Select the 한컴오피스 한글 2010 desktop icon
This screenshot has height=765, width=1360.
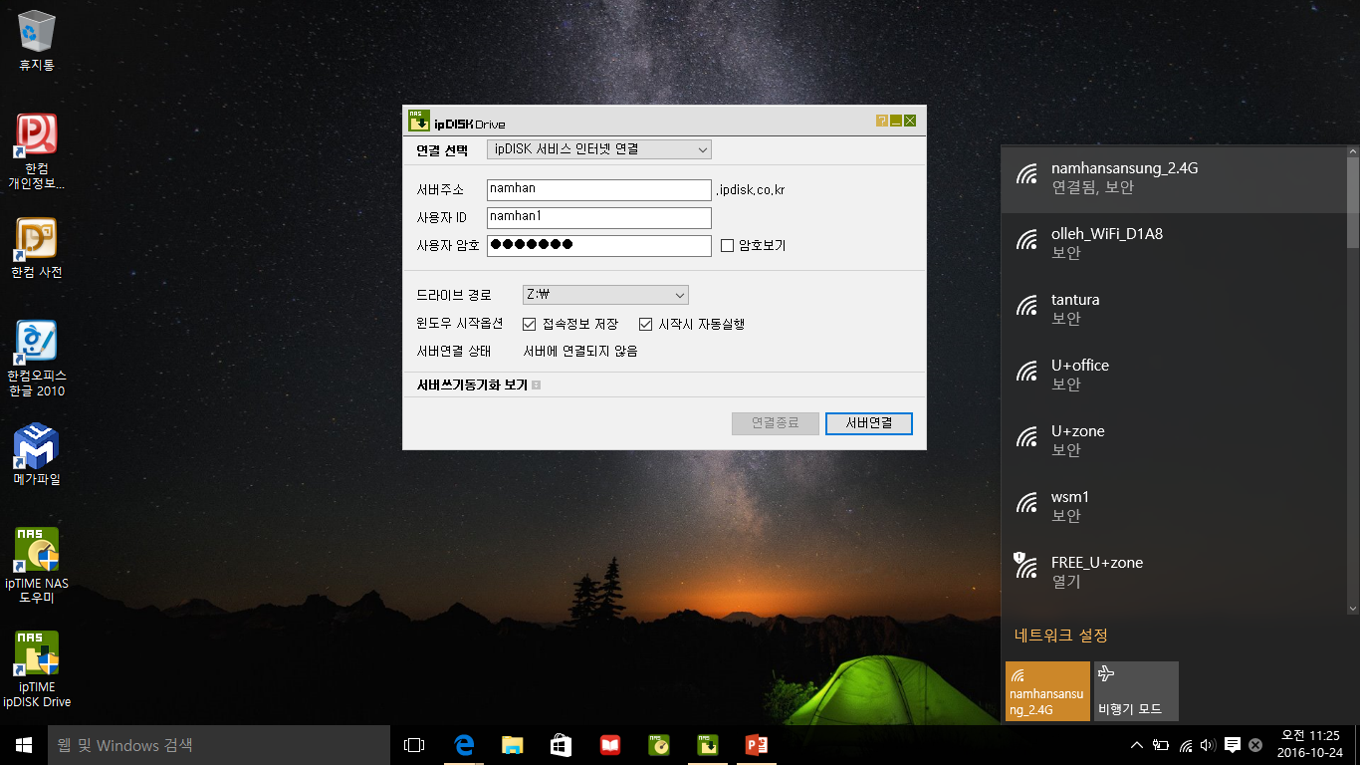[37, 359]
